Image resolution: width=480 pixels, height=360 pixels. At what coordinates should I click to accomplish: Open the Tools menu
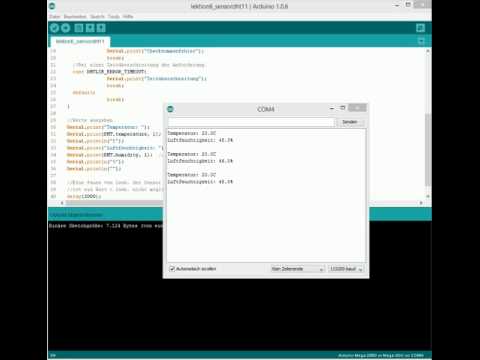(114, 16)
